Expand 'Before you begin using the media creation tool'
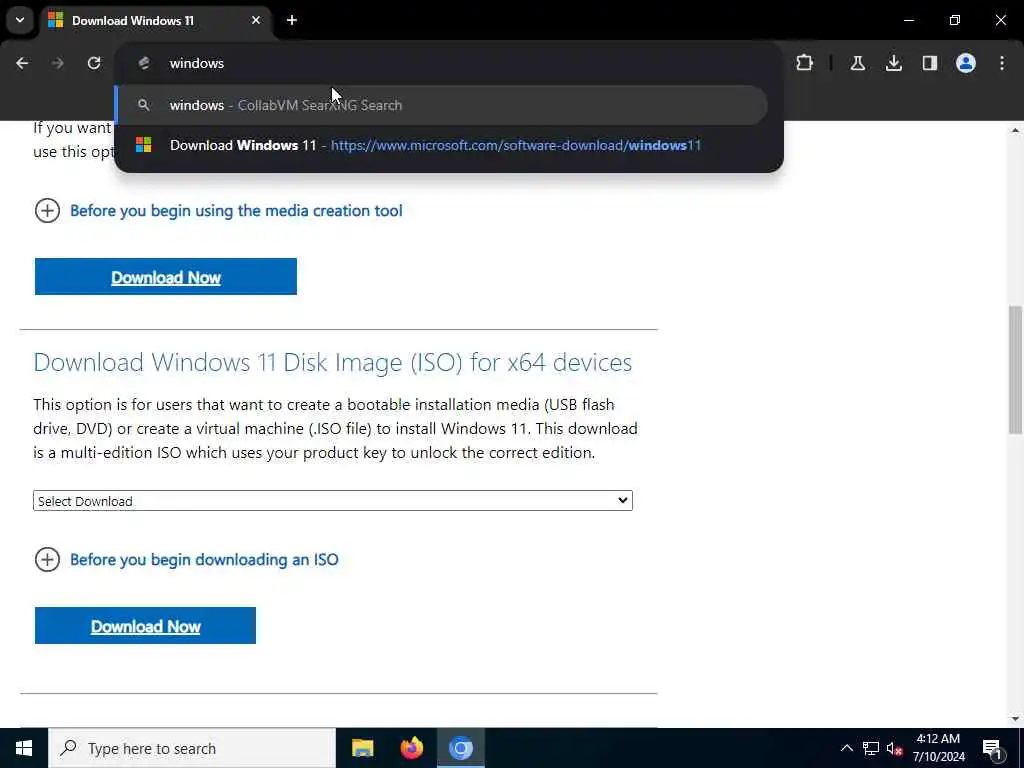 (219, 211)
